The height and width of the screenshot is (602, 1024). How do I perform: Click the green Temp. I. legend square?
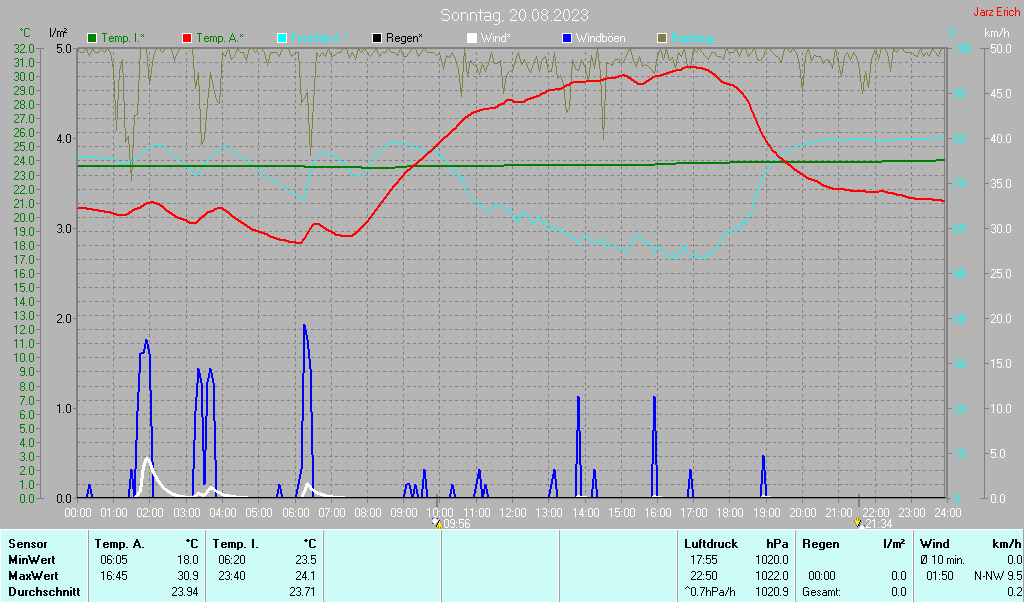click(92, 39)
